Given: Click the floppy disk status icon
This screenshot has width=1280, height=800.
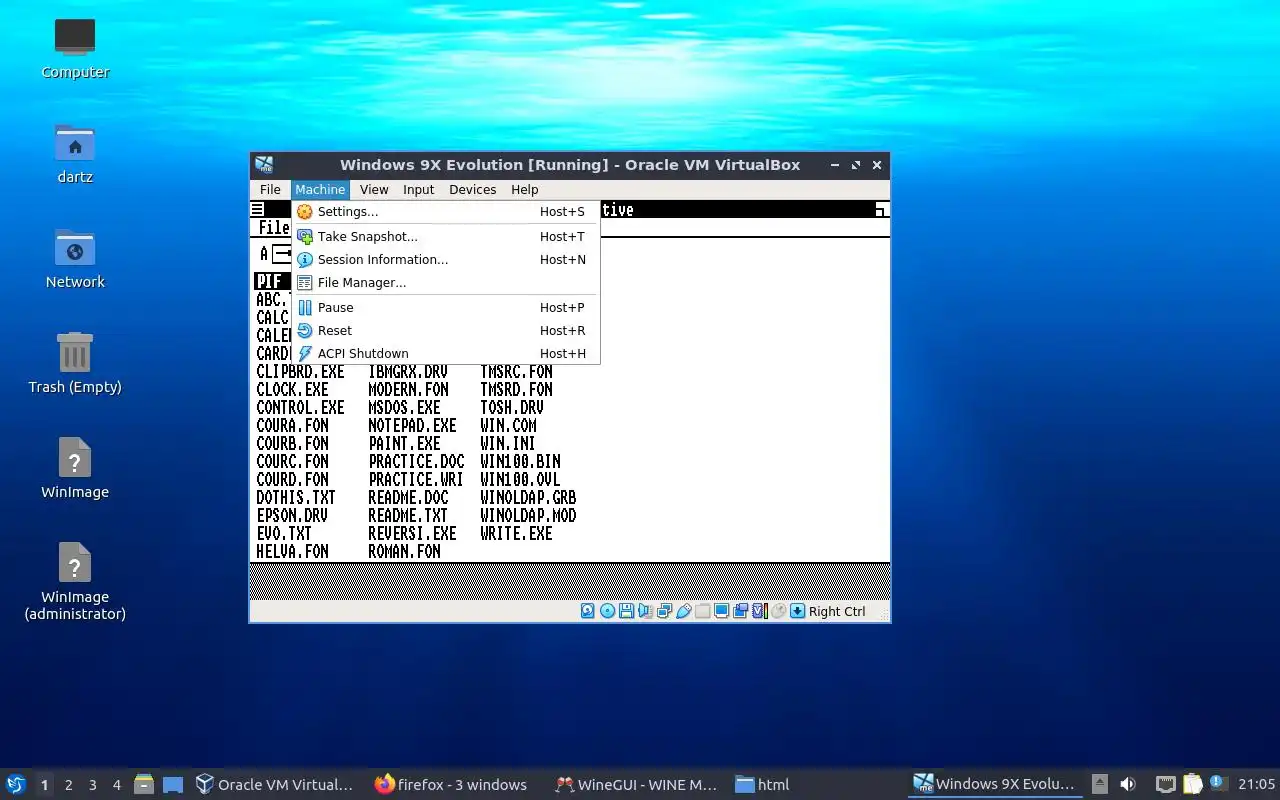Looking at the screenshot, I should point(626,611).
